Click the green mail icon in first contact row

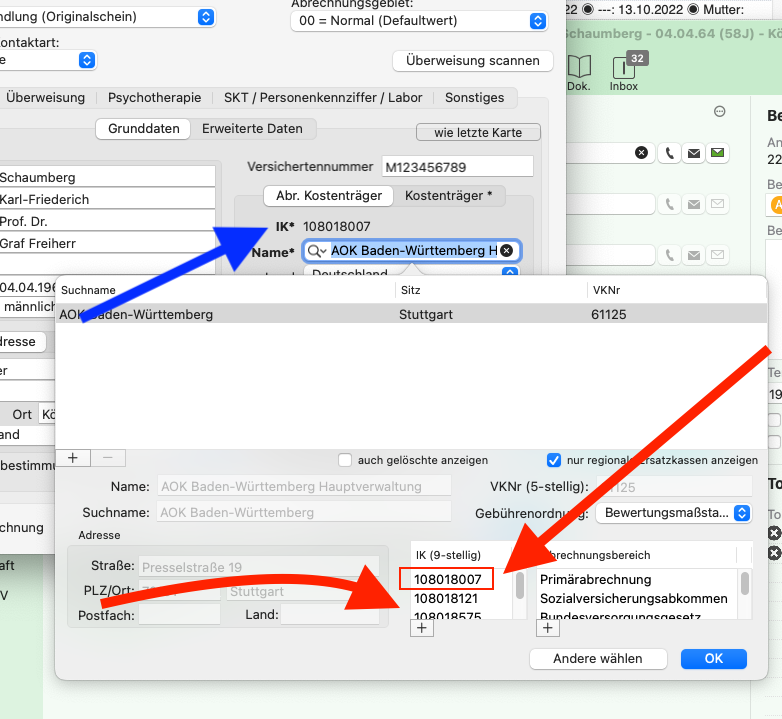[717, 153]
